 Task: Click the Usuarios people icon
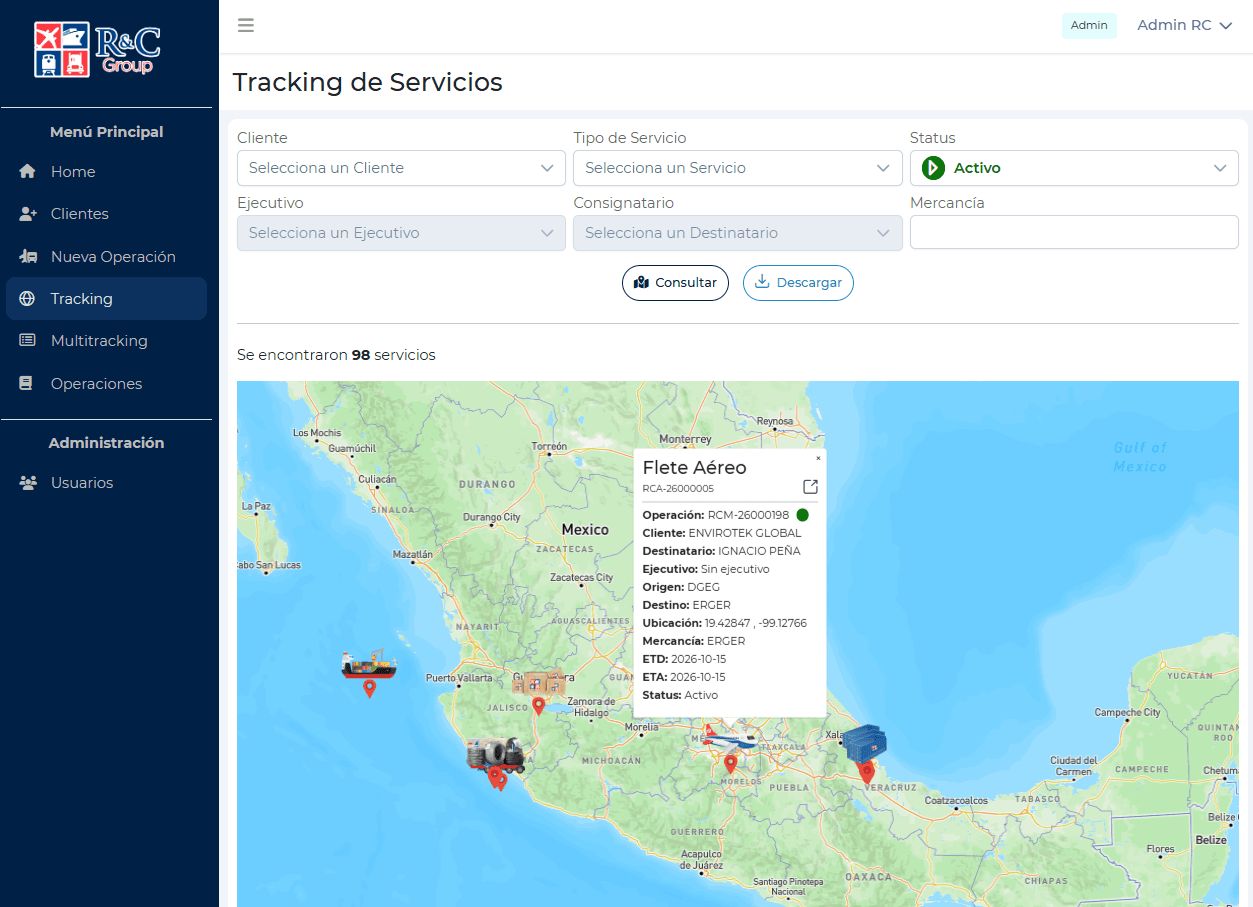pos(28,483)
